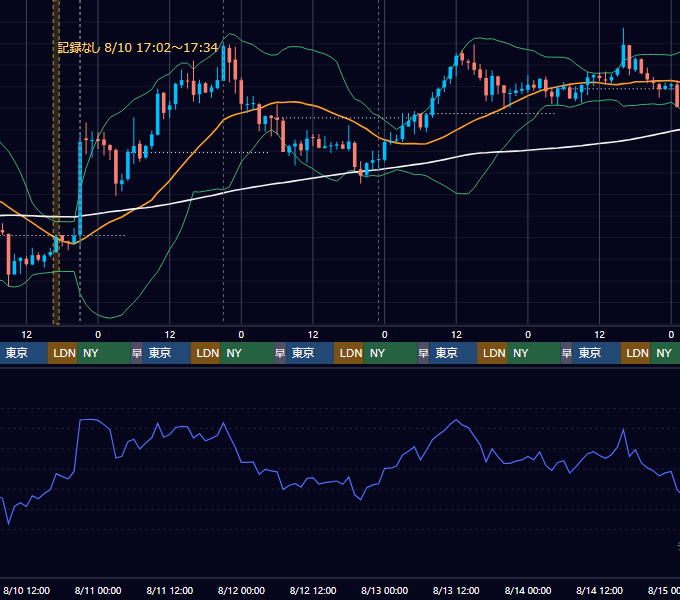680x600 pixels.
Task: Click the tall cyan breakout candle on 8/10 evening
Action: 80,188
